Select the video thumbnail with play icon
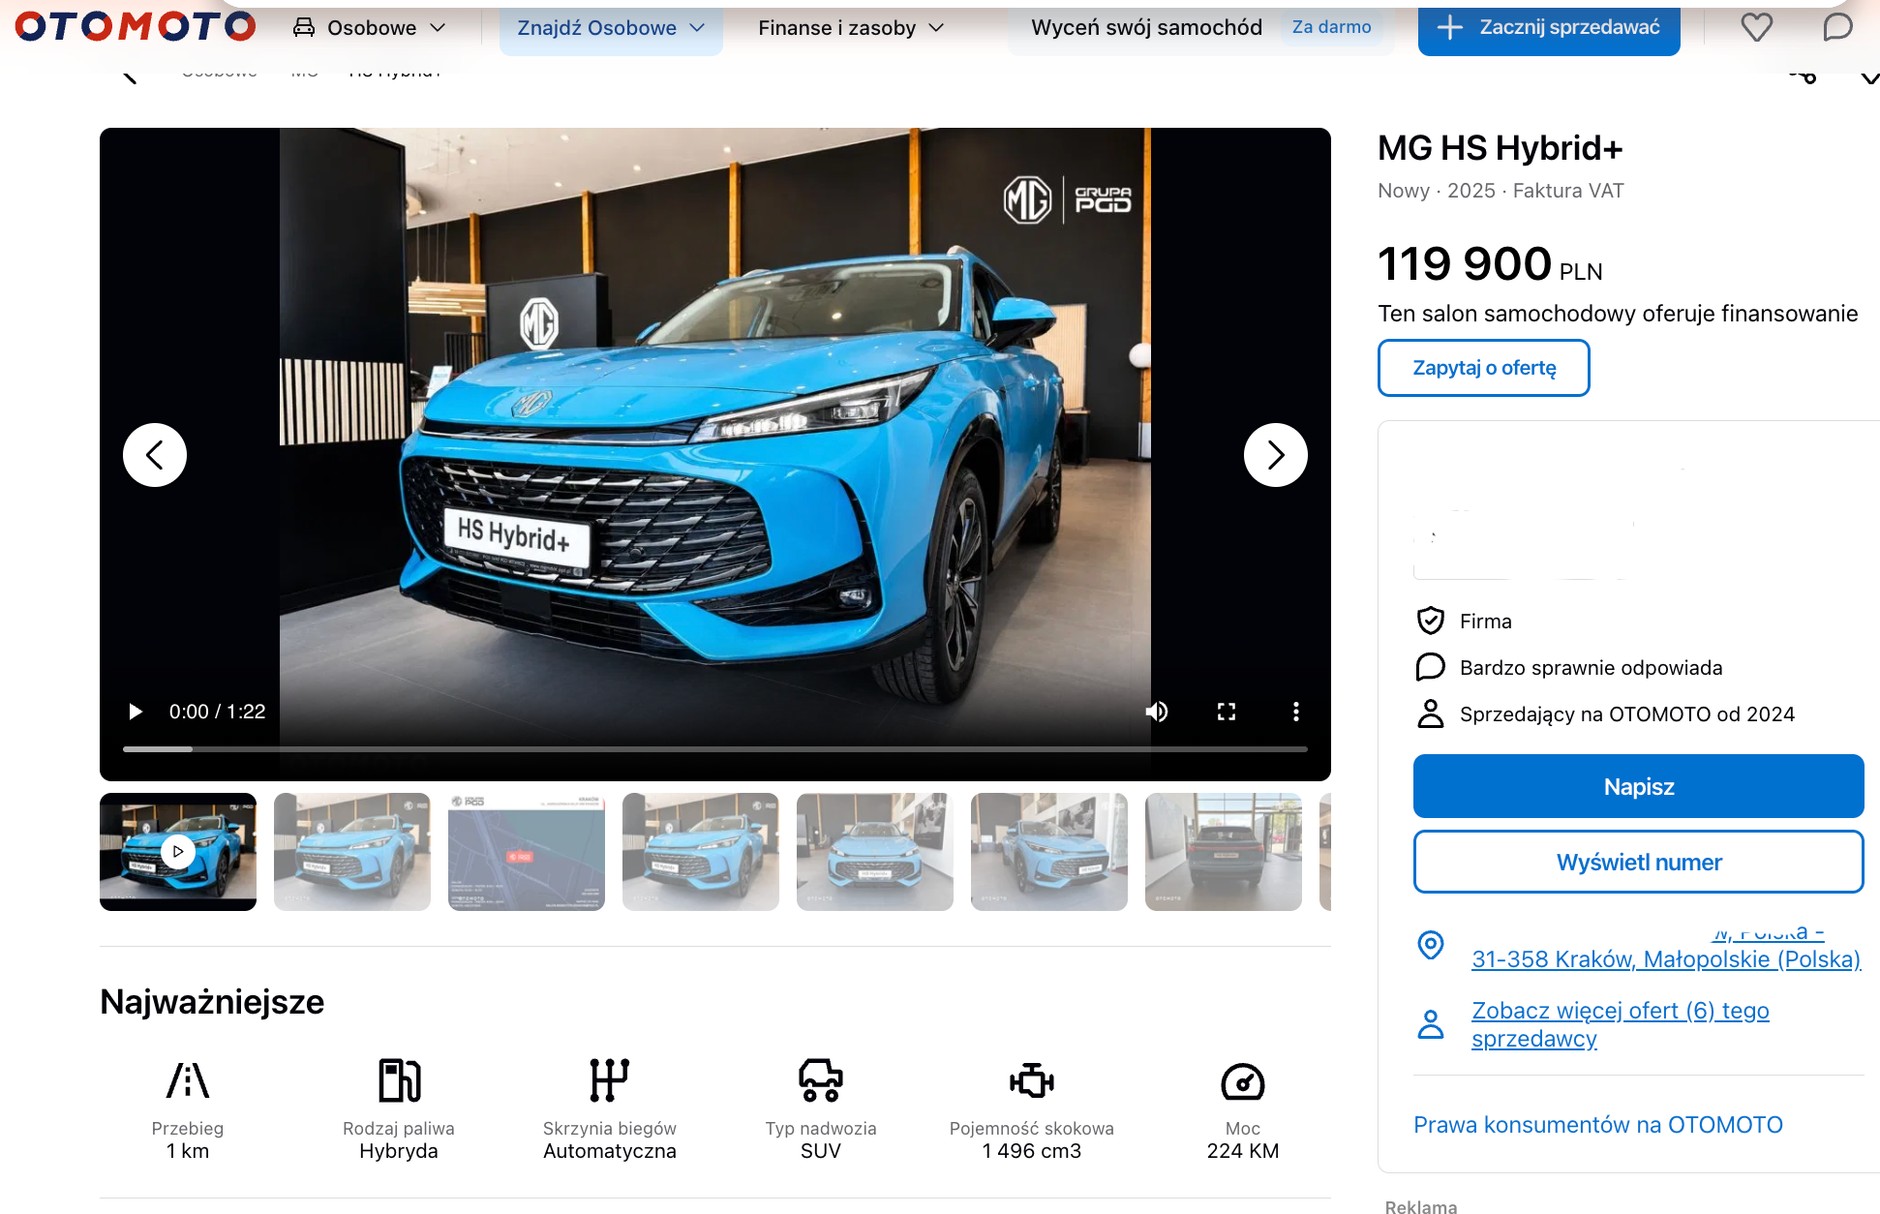Image resolution: width=1880 pixels, height=1214 pixels. (178, 852)
